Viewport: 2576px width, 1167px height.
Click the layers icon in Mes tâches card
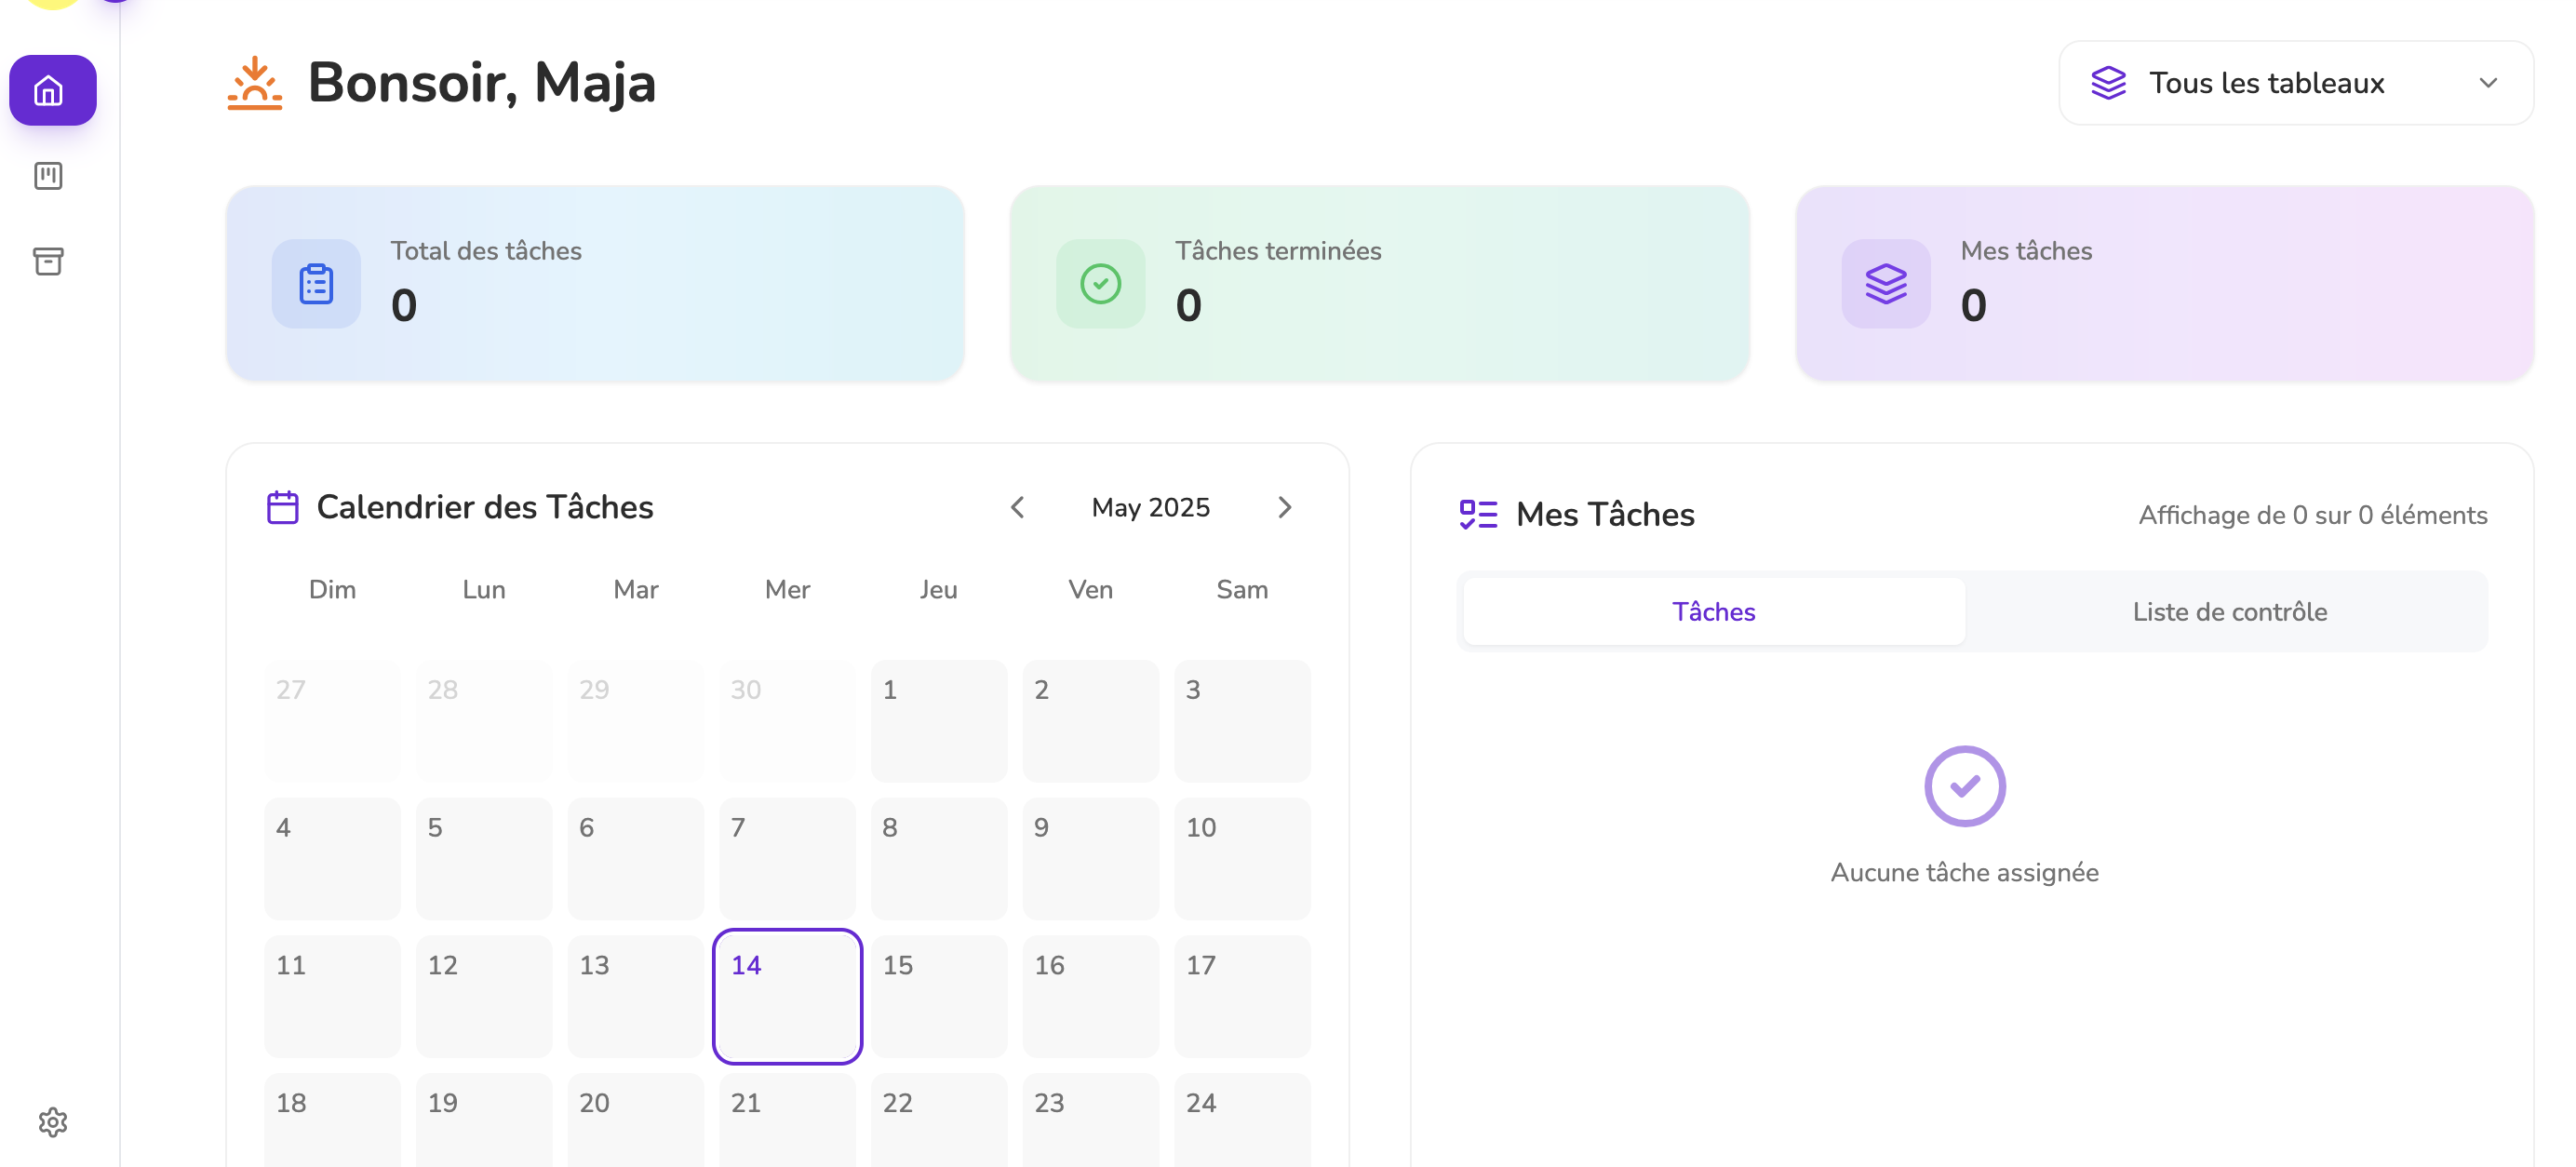pyautogui.click(x=1886, y=284)
